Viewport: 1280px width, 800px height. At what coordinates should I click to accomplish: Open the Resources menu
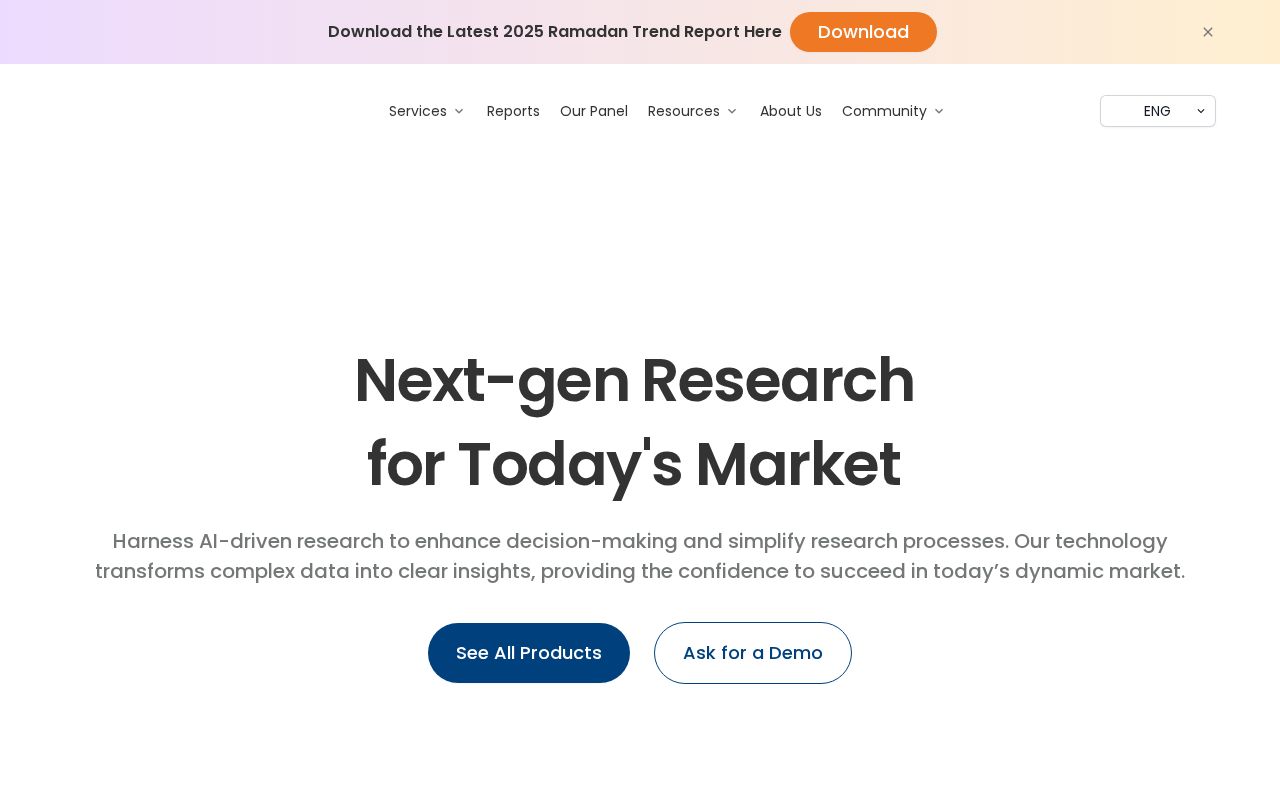[x=684, y=111]
